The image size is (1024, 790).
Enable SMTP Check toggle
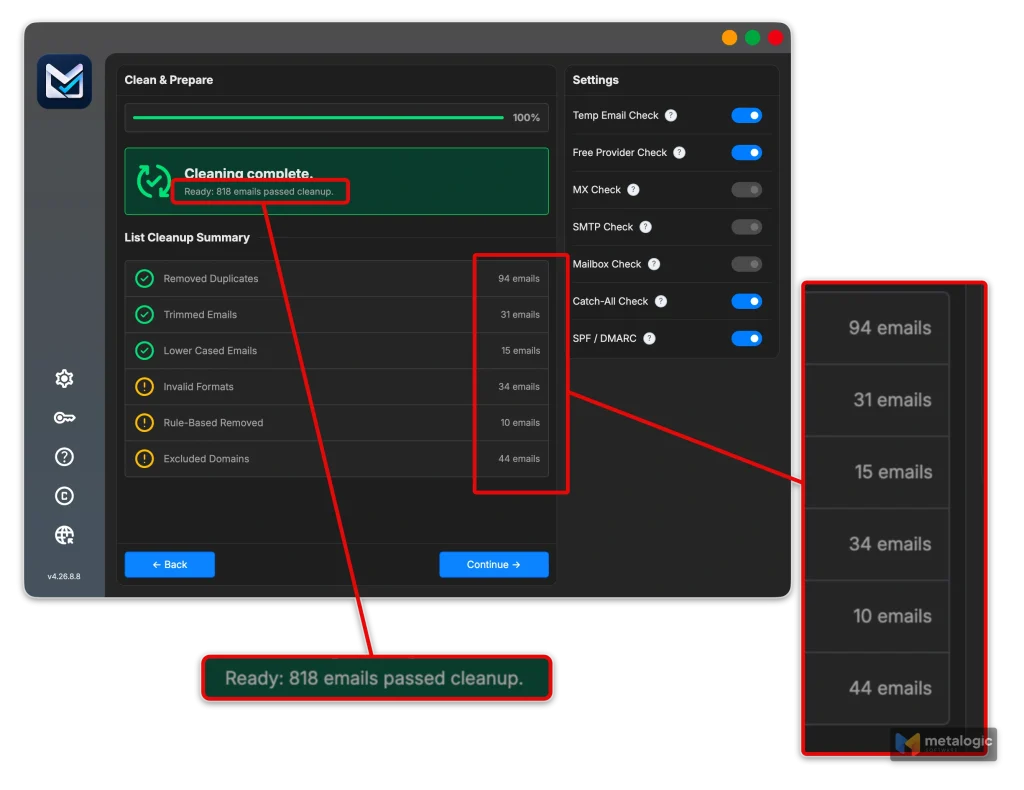click(x=746, y=227)
